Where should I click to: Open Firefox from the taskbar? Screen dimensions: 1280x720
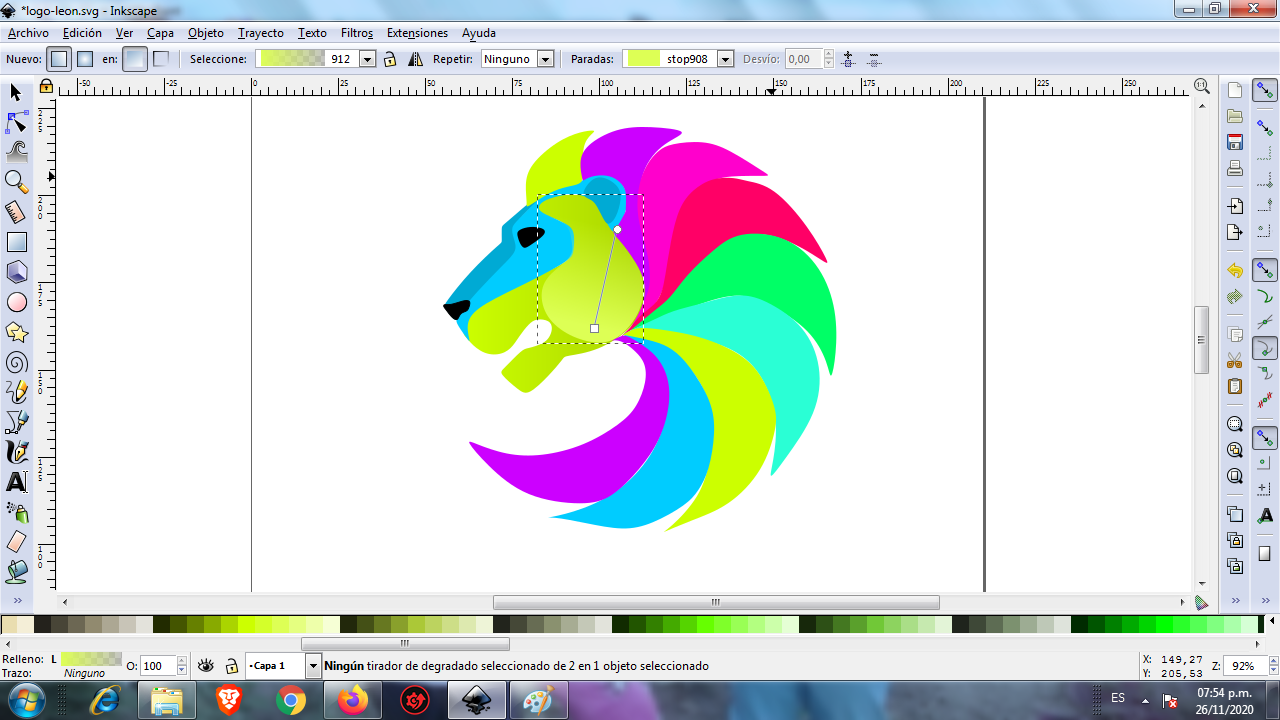(353, 700)
